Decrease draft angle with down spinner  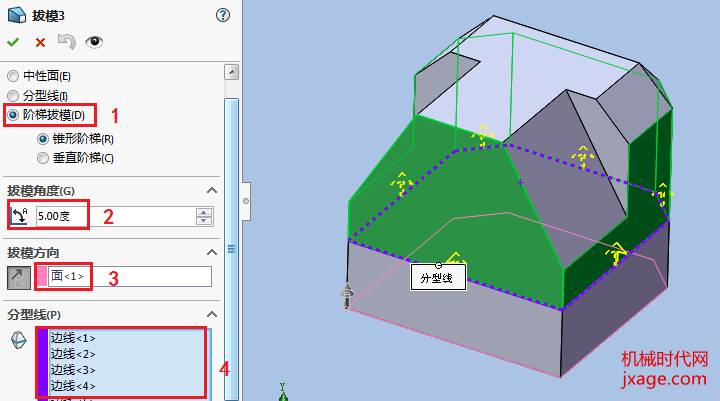pyautogui.click(x=204, y=220)
